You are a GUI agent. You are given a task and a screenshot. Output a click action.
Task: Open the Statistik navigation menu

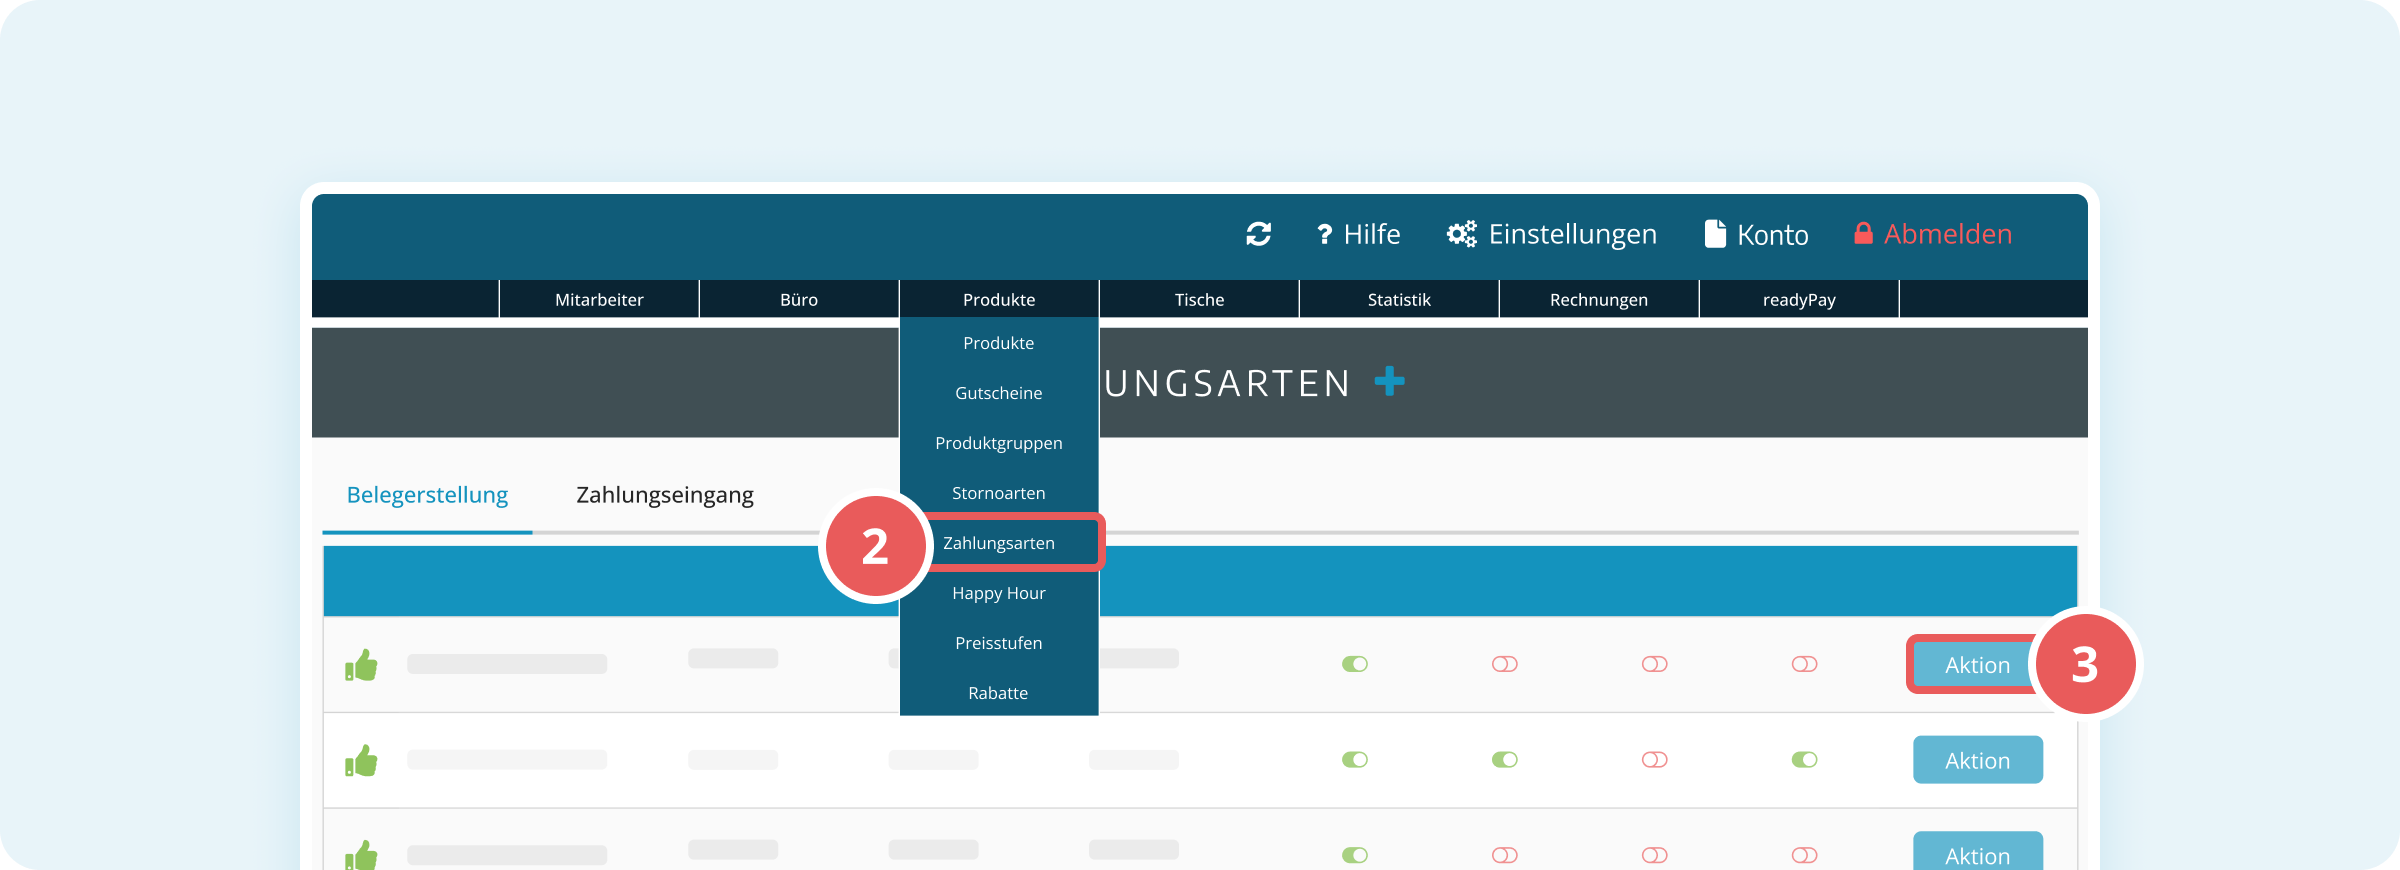coord(1399,299)
